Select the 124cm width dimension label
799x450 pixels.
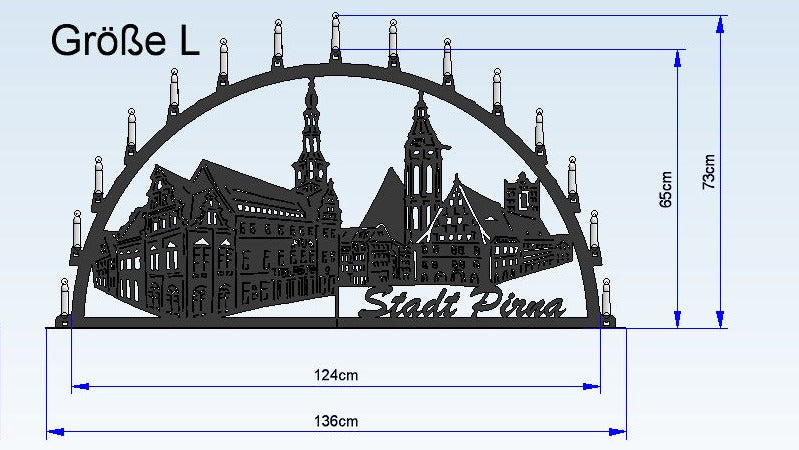pyautogui.click(x=335, y=375)
